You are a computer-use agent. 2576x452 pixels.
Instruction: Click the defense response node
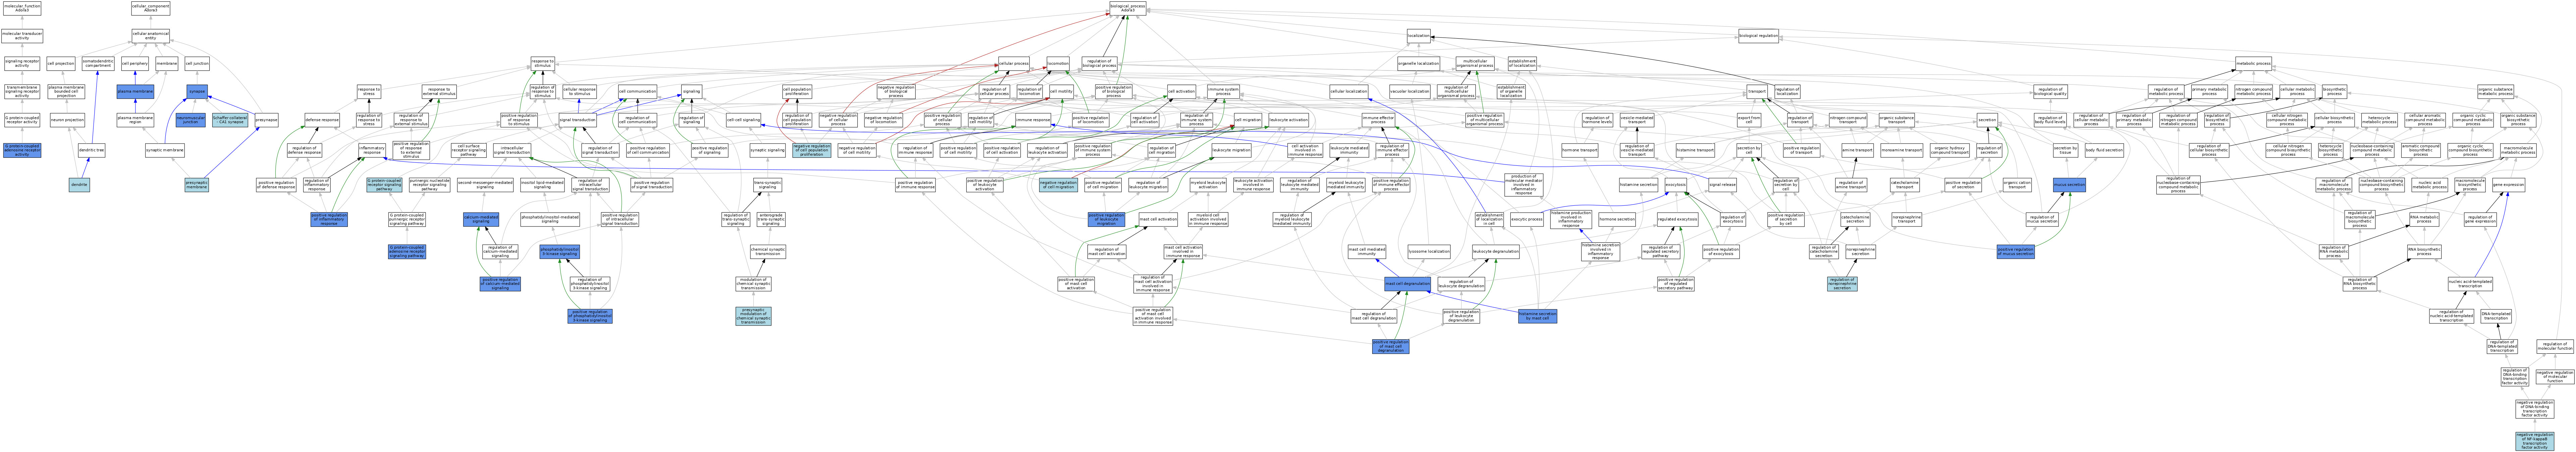point(322,120)
